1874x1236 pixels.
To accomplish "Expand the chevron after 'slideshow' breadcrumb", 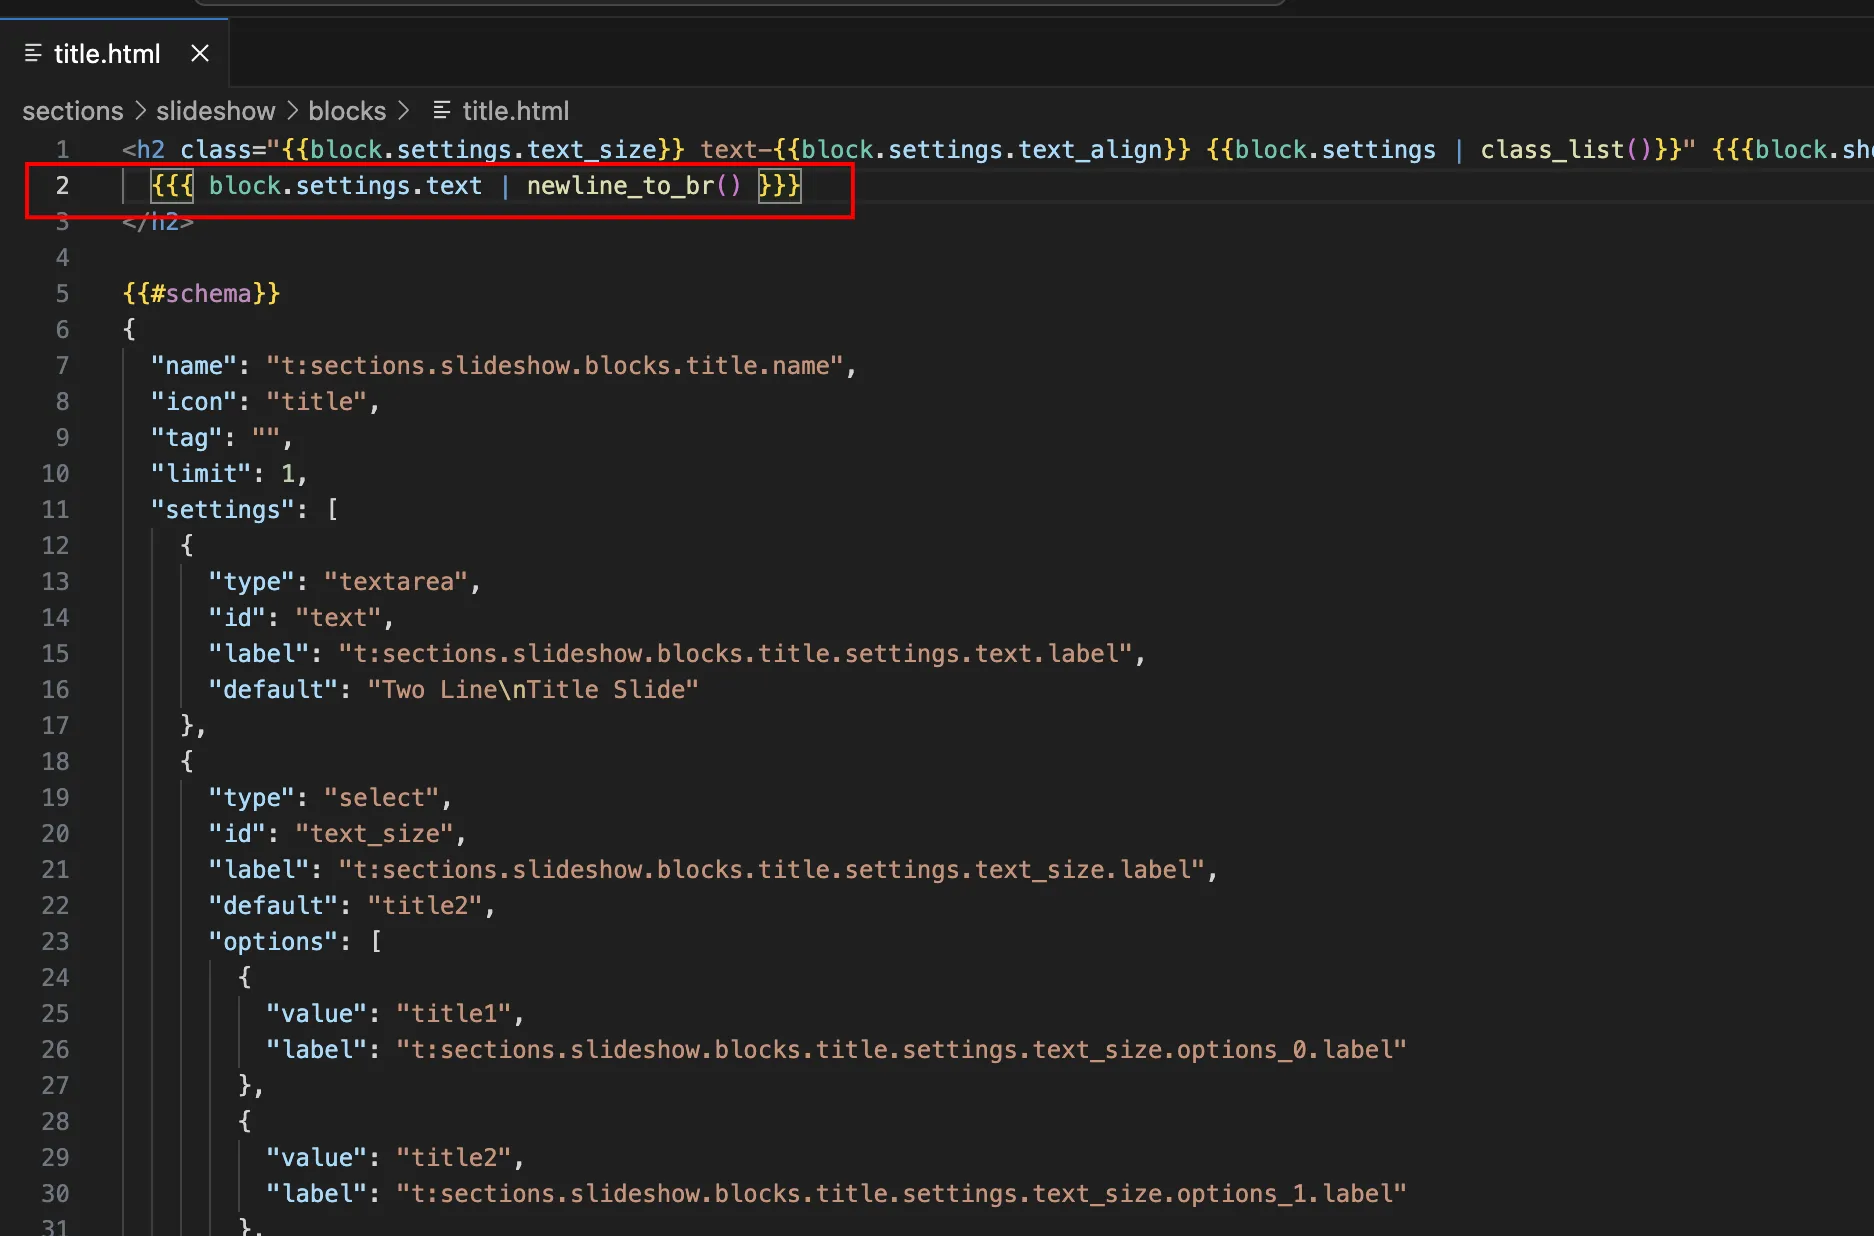I will (292, 111).
